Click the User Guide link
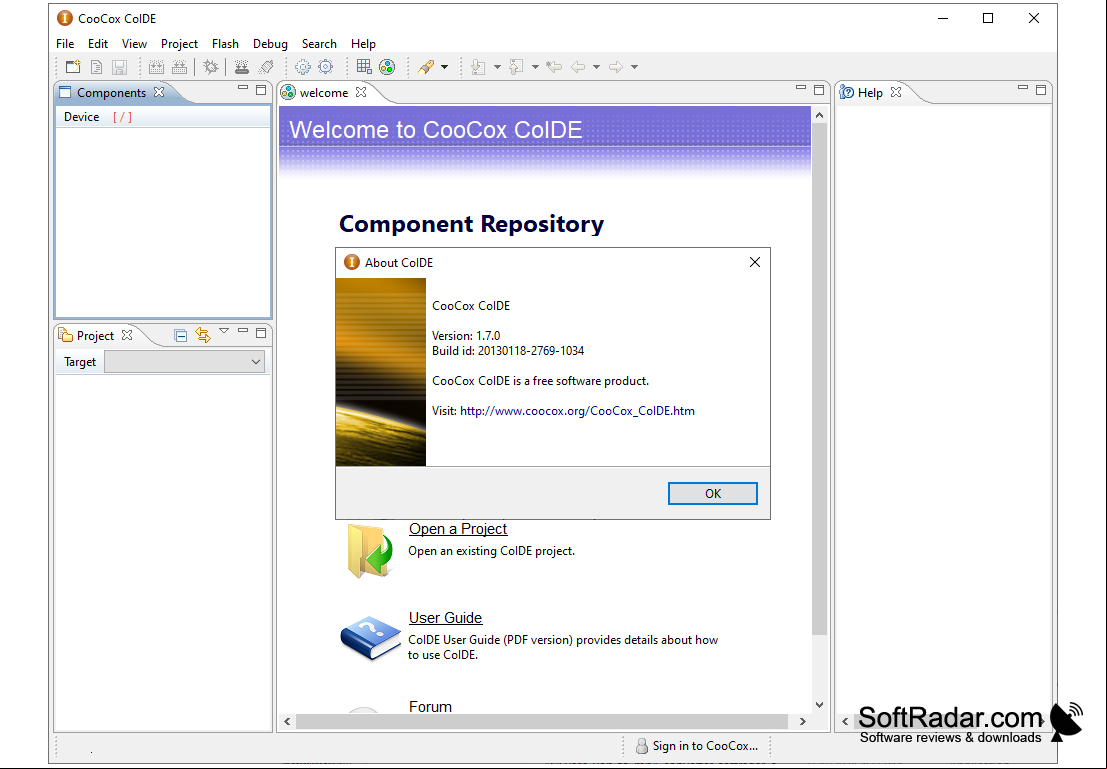This screenshot has height=769, width=1107. coord(445,618)
